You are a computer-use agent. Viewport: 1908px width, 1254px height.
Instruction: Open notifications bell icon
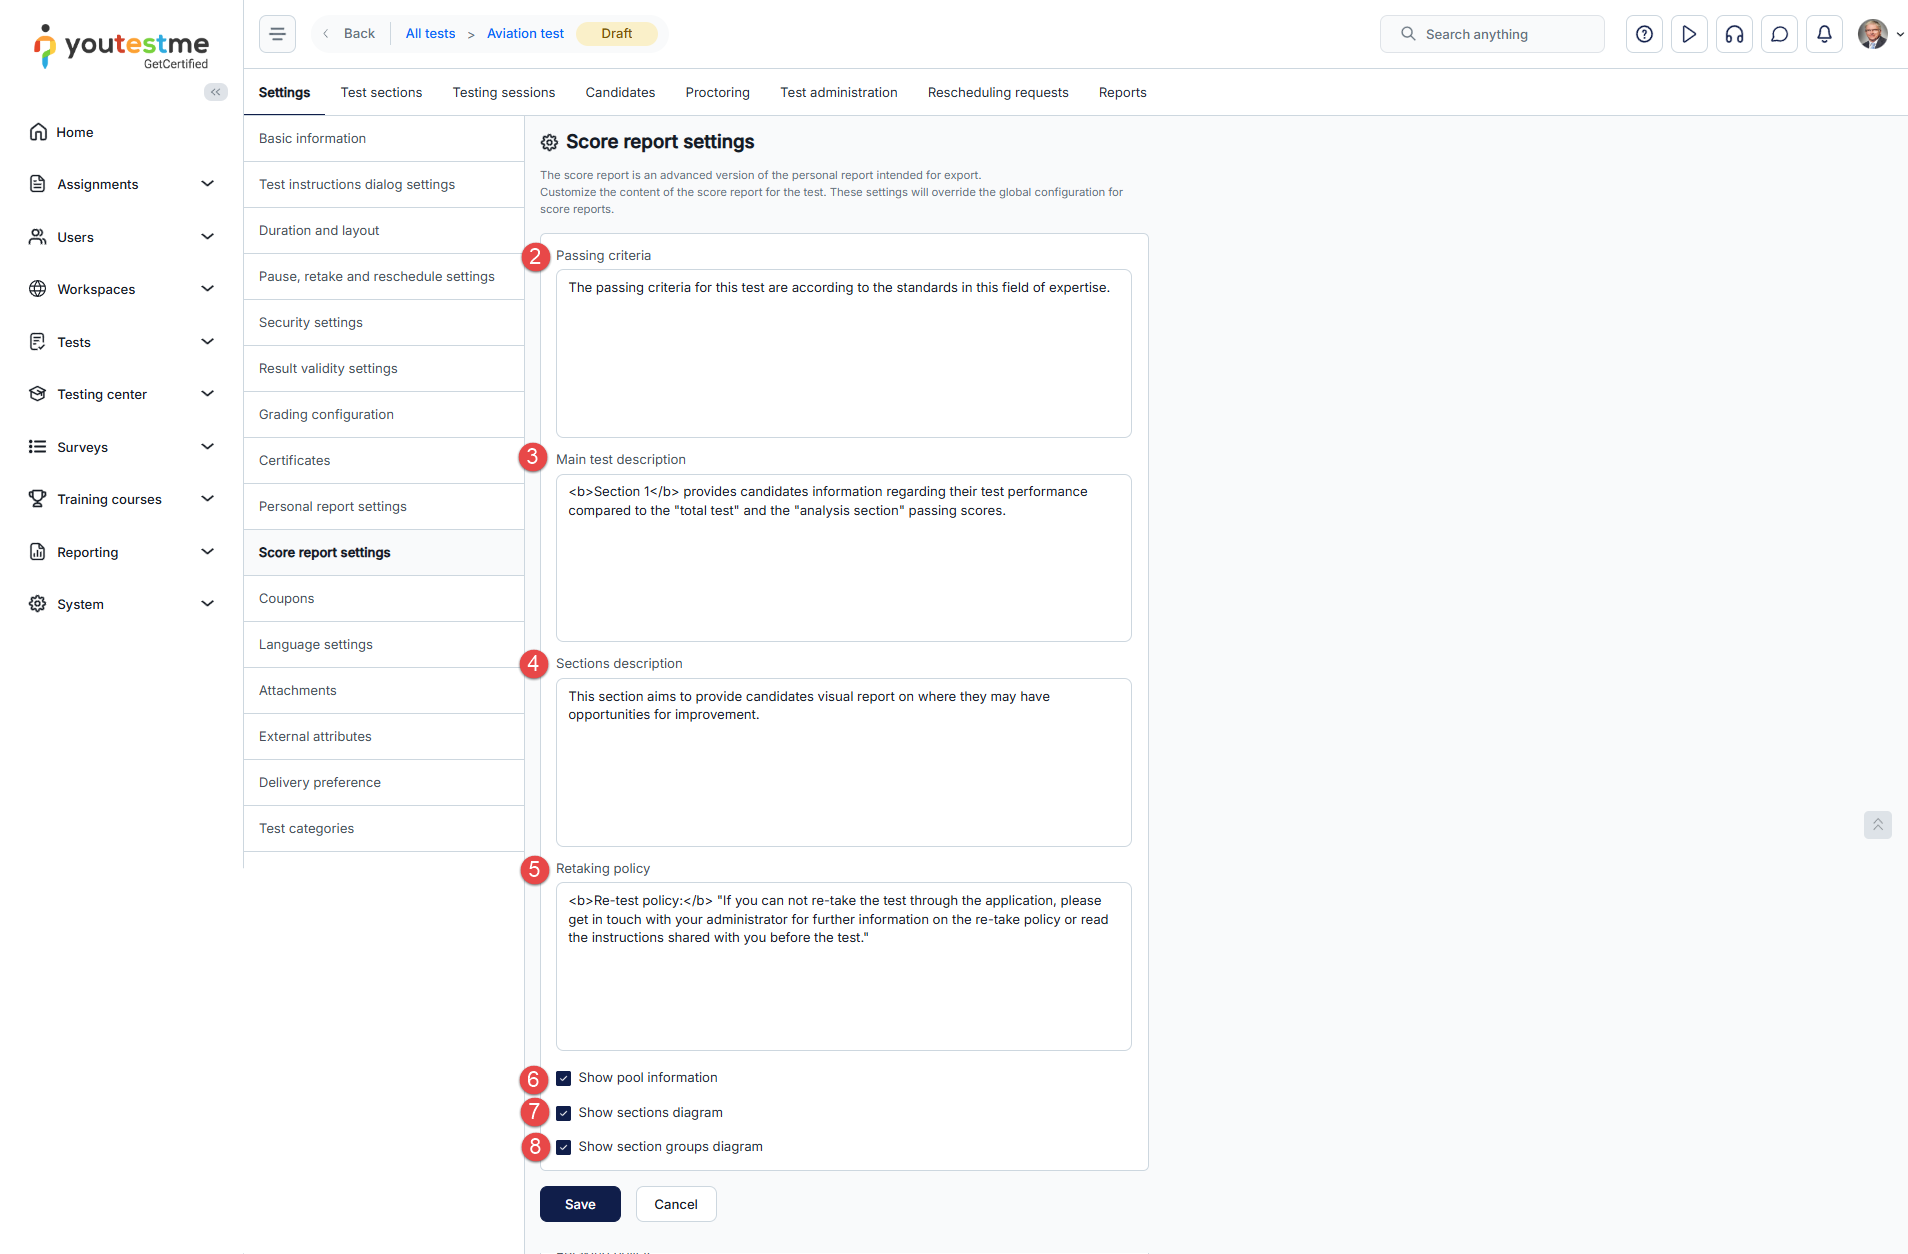[1824, 34]
